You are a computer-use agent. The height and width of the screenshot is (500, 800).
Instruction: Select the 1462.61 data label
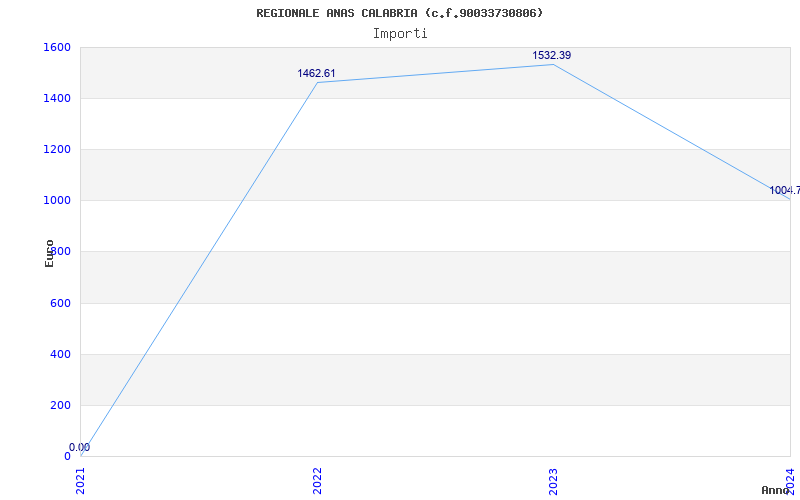pyautogui.click(x=316, y=73)
